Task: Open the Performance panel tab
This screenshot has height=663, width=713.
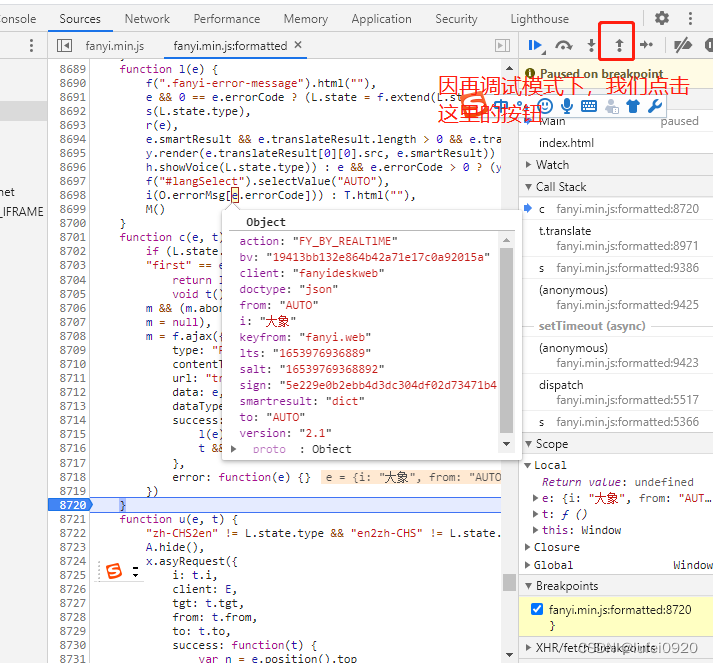Action: (x=226, y=19)
